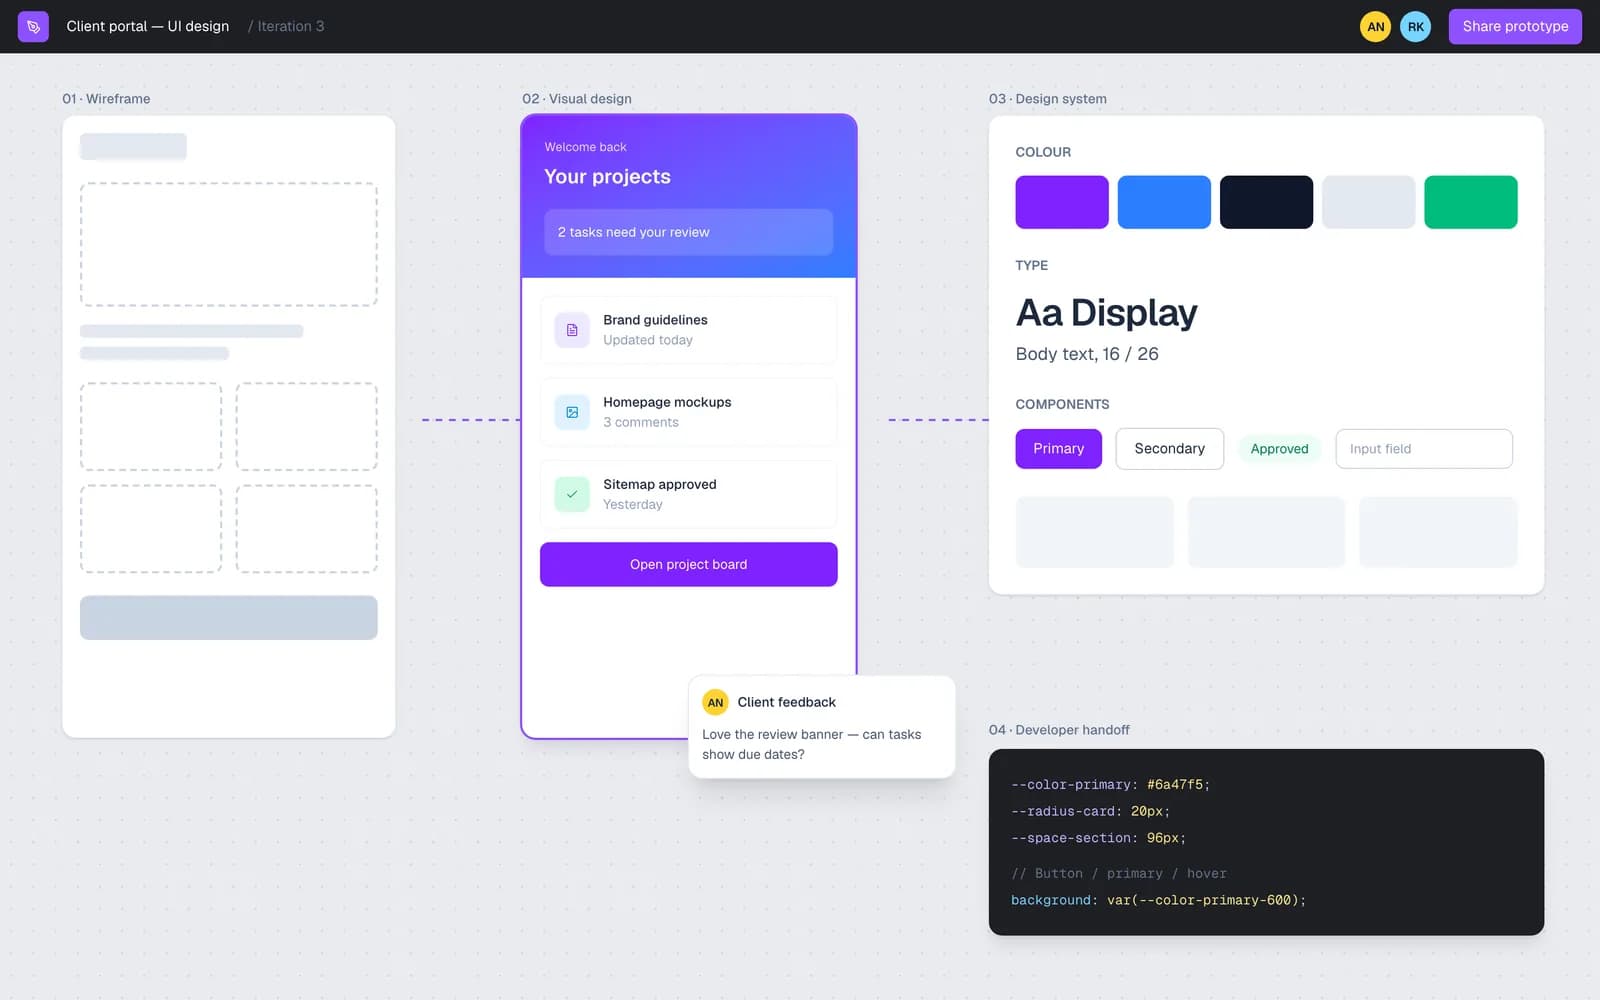Click the Client portal — UI design title

coord(148,27)
